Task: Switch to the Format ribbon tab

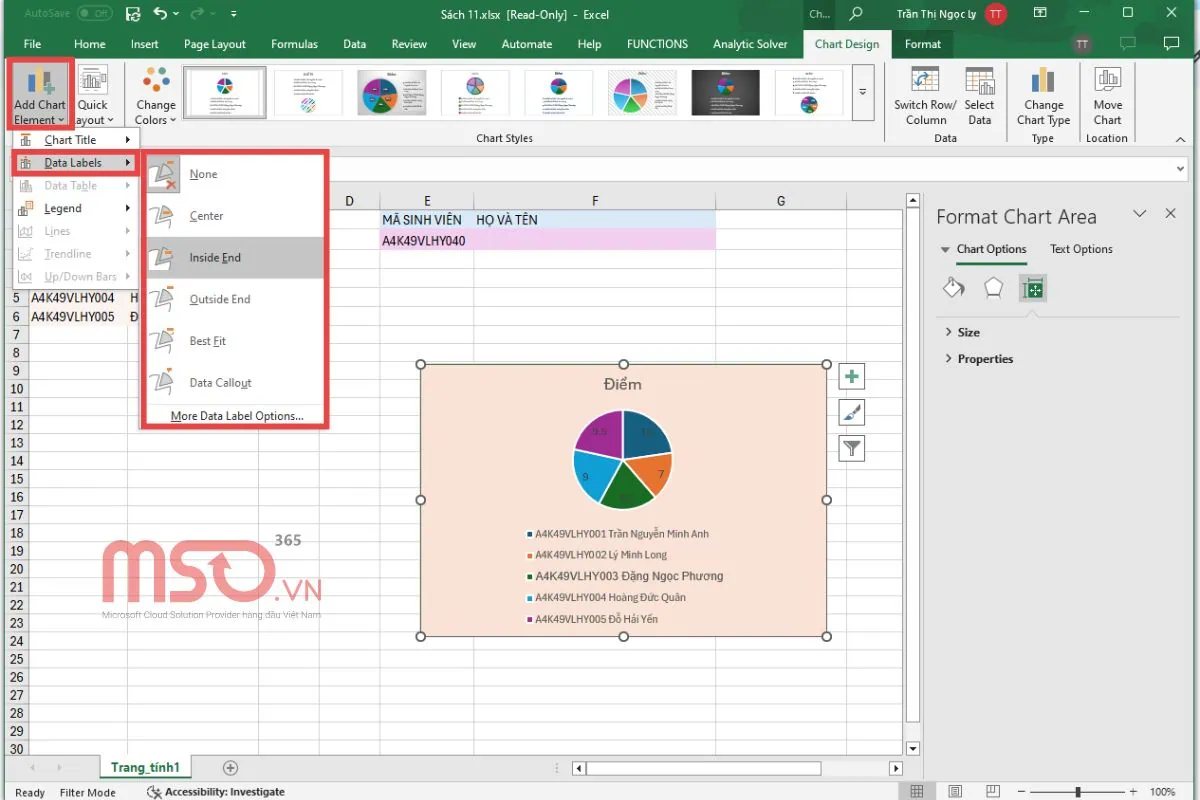Action: [x=923, y=44]
